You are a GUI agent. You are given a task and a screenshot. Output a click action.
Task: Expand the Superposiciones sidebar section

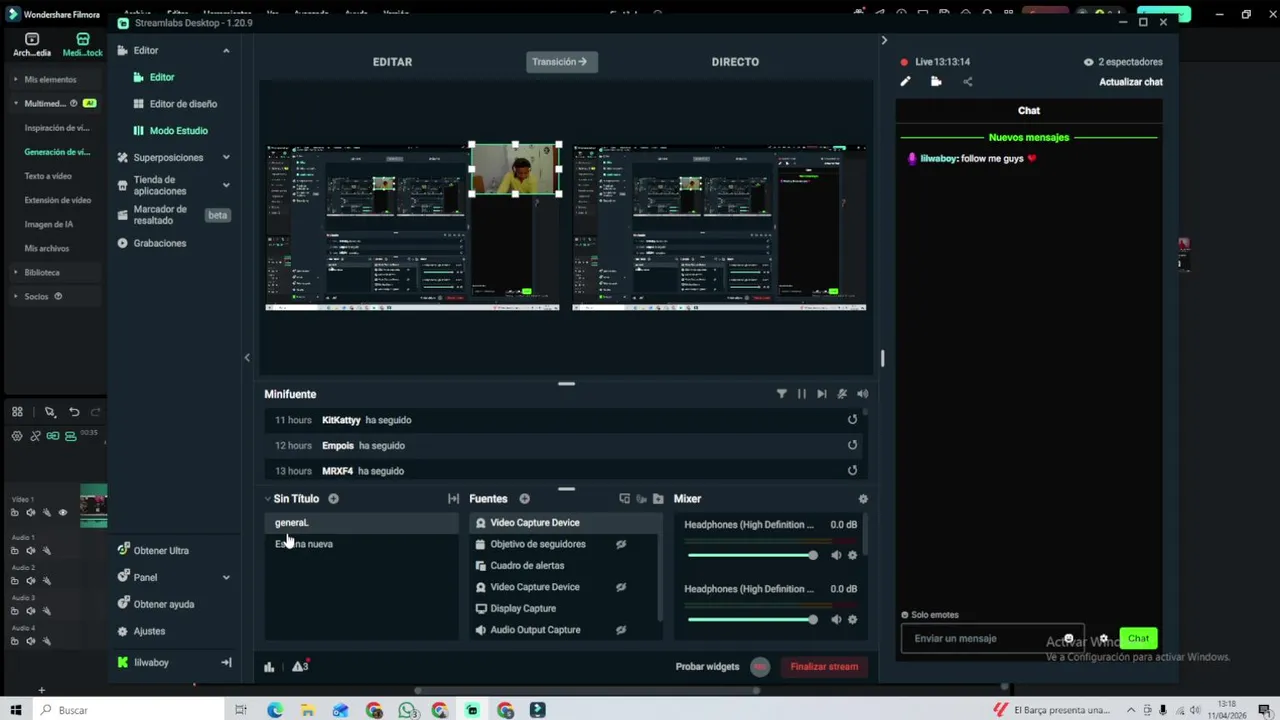click(x=226, y=157)
